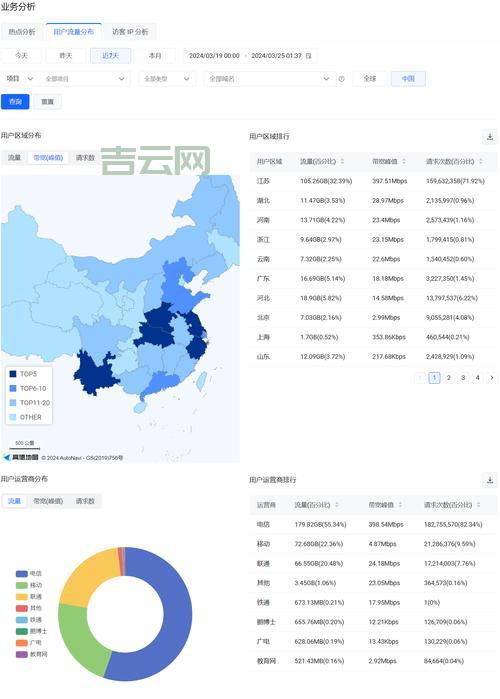Click the 高德地图 logo on map
The width and height of the screenshot is (500, 699).
tap(21, 457)
